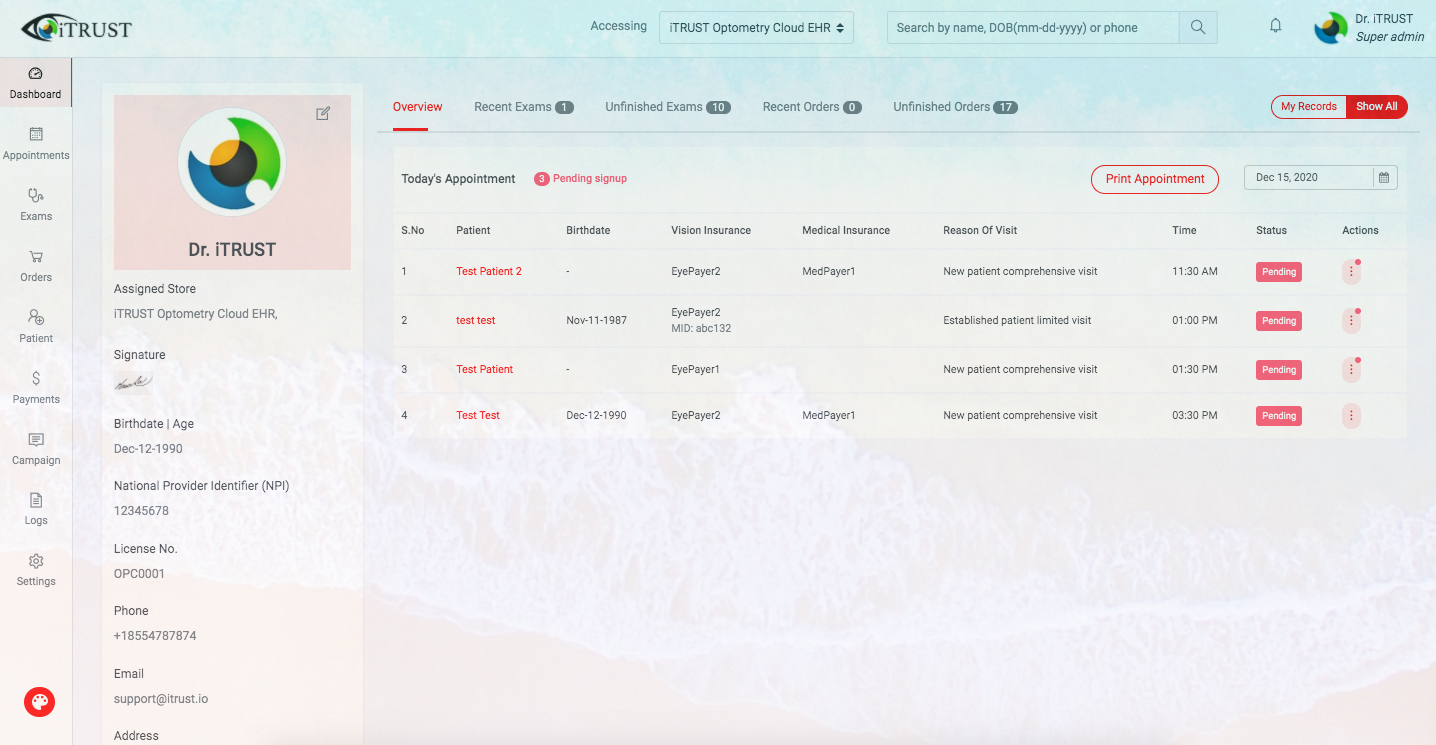Screen dimensions: 1436x745
Task: Enable the Show All records toggle
Action: tap(1377, 106)
